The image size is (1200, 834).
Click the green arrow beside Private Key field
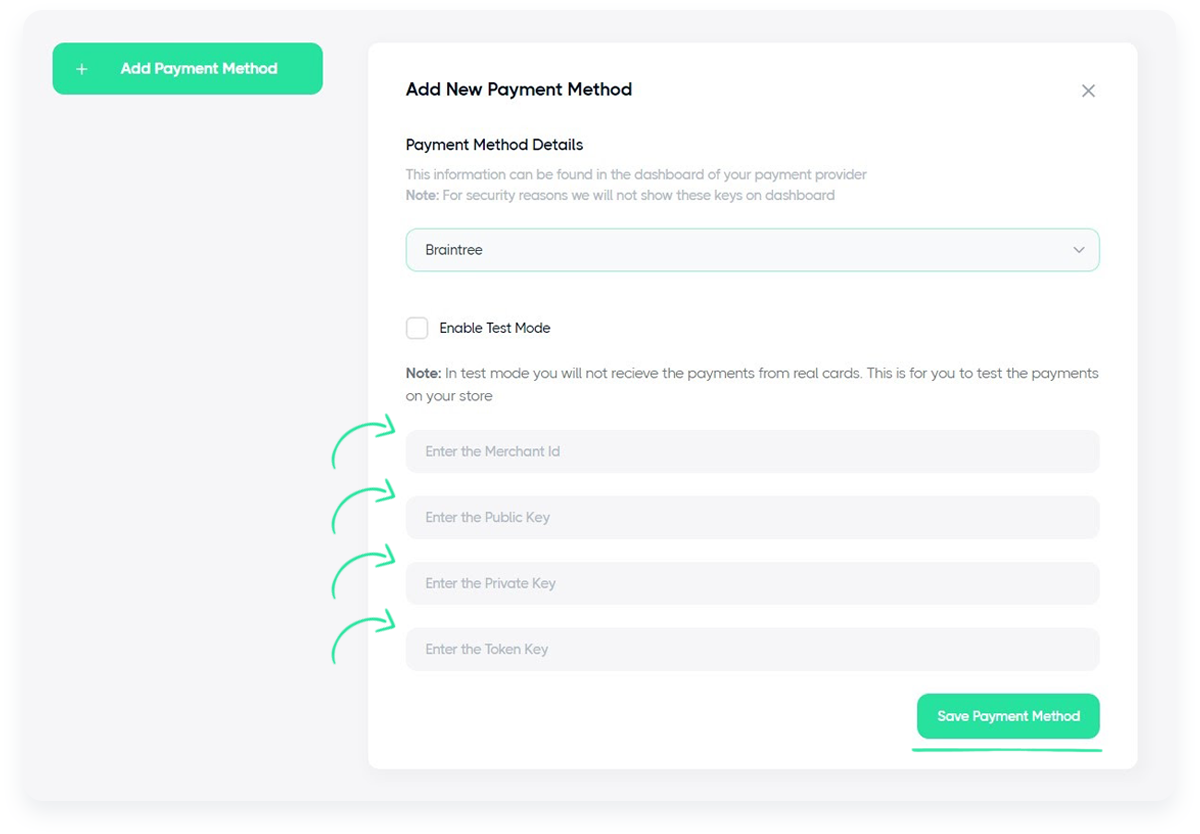coord(364,572)
